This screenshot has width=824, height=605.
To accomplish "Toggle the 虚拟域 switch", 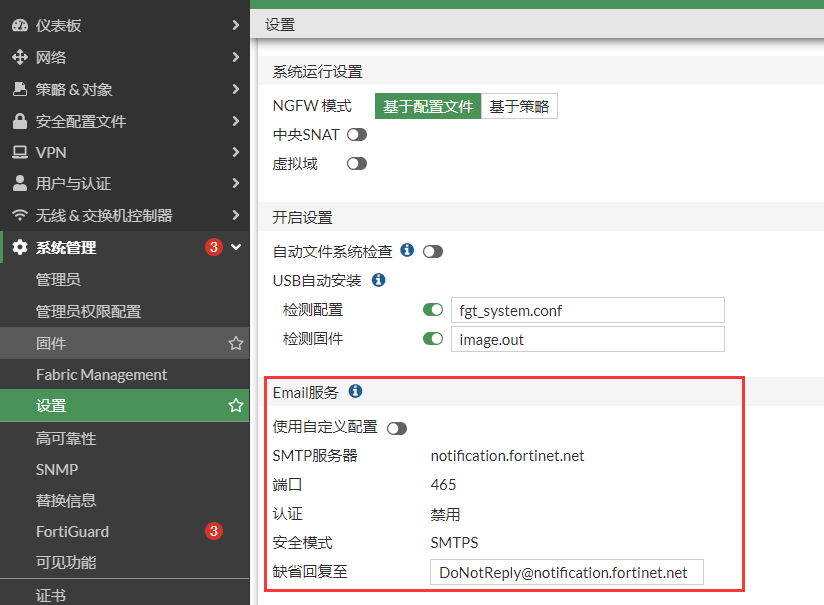I will (357, 163).
